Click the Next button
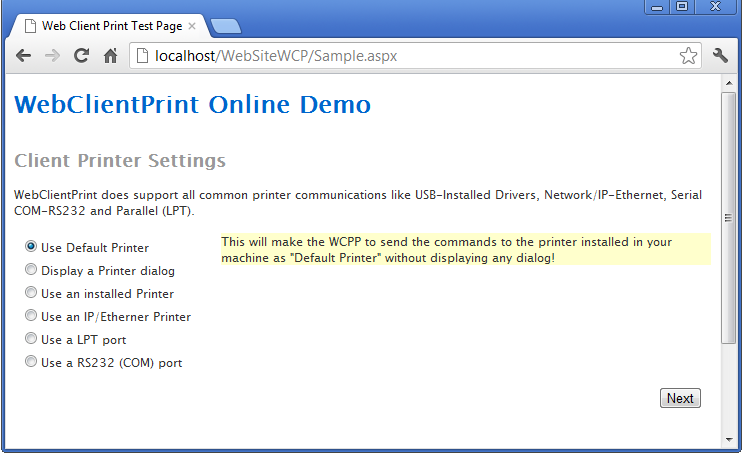The height and width of the screenshot is (454, 745). coord(680,398)
